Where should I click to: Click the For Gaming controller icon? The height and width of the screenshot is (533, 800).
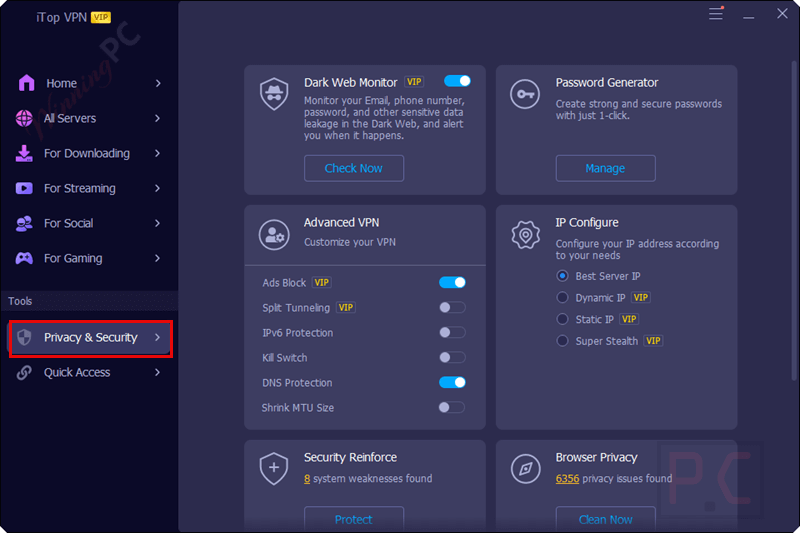(24, 258)
